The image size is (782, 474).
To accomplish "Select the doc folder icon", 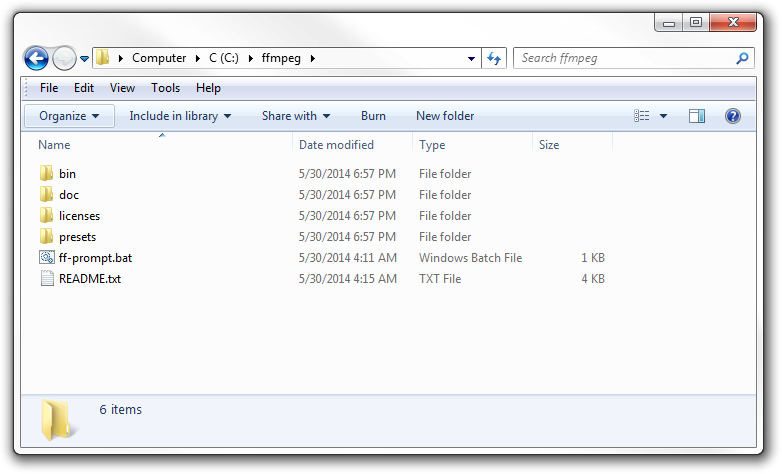I will (x=46, y=194).
